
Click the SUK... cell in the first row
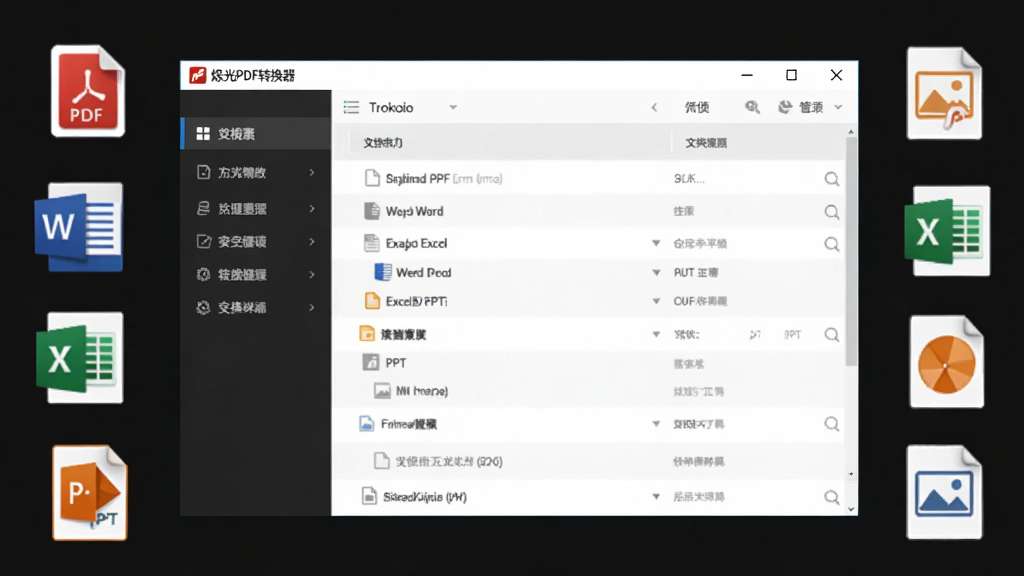tap(689, 179)
